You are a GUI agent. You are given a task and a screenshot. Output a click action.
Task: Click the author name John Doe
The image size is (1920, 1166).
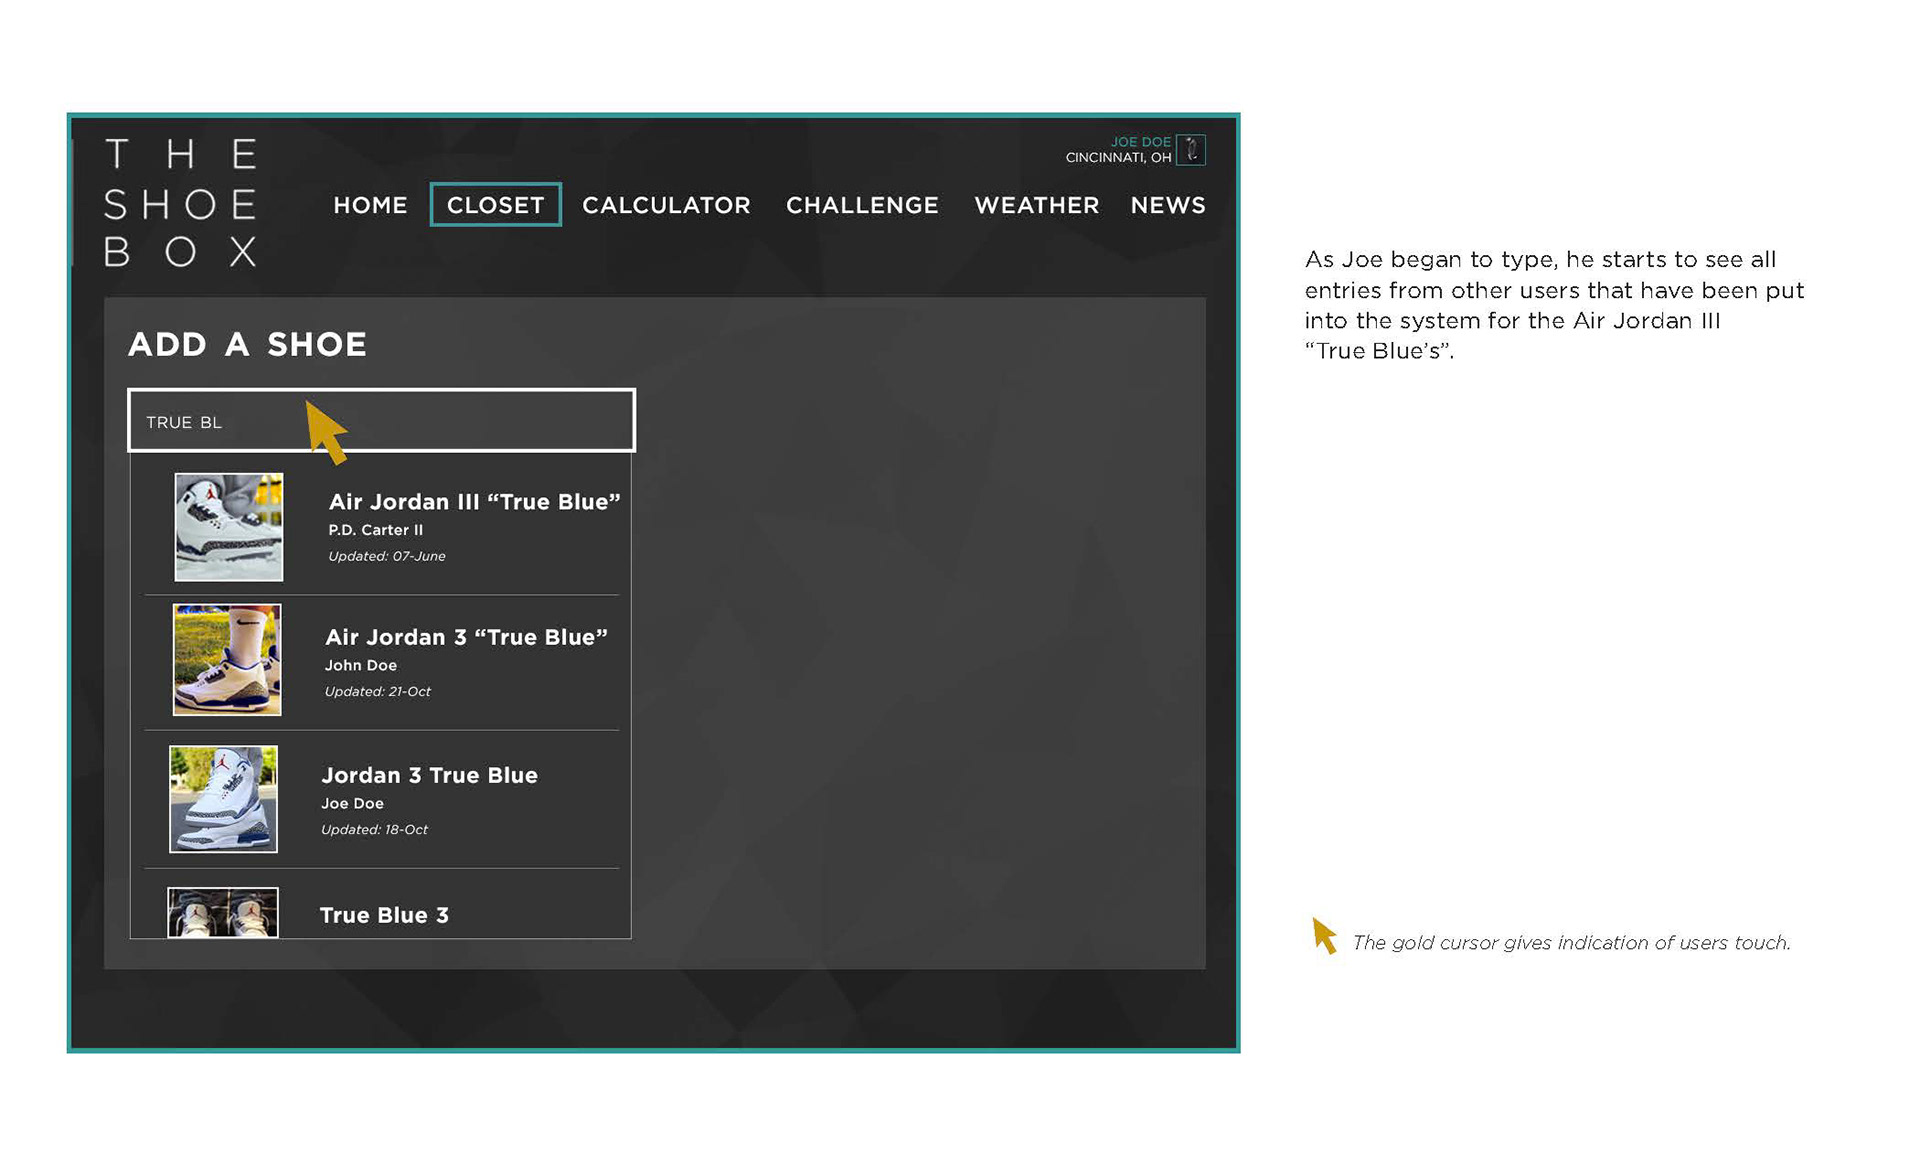(361, 665)
